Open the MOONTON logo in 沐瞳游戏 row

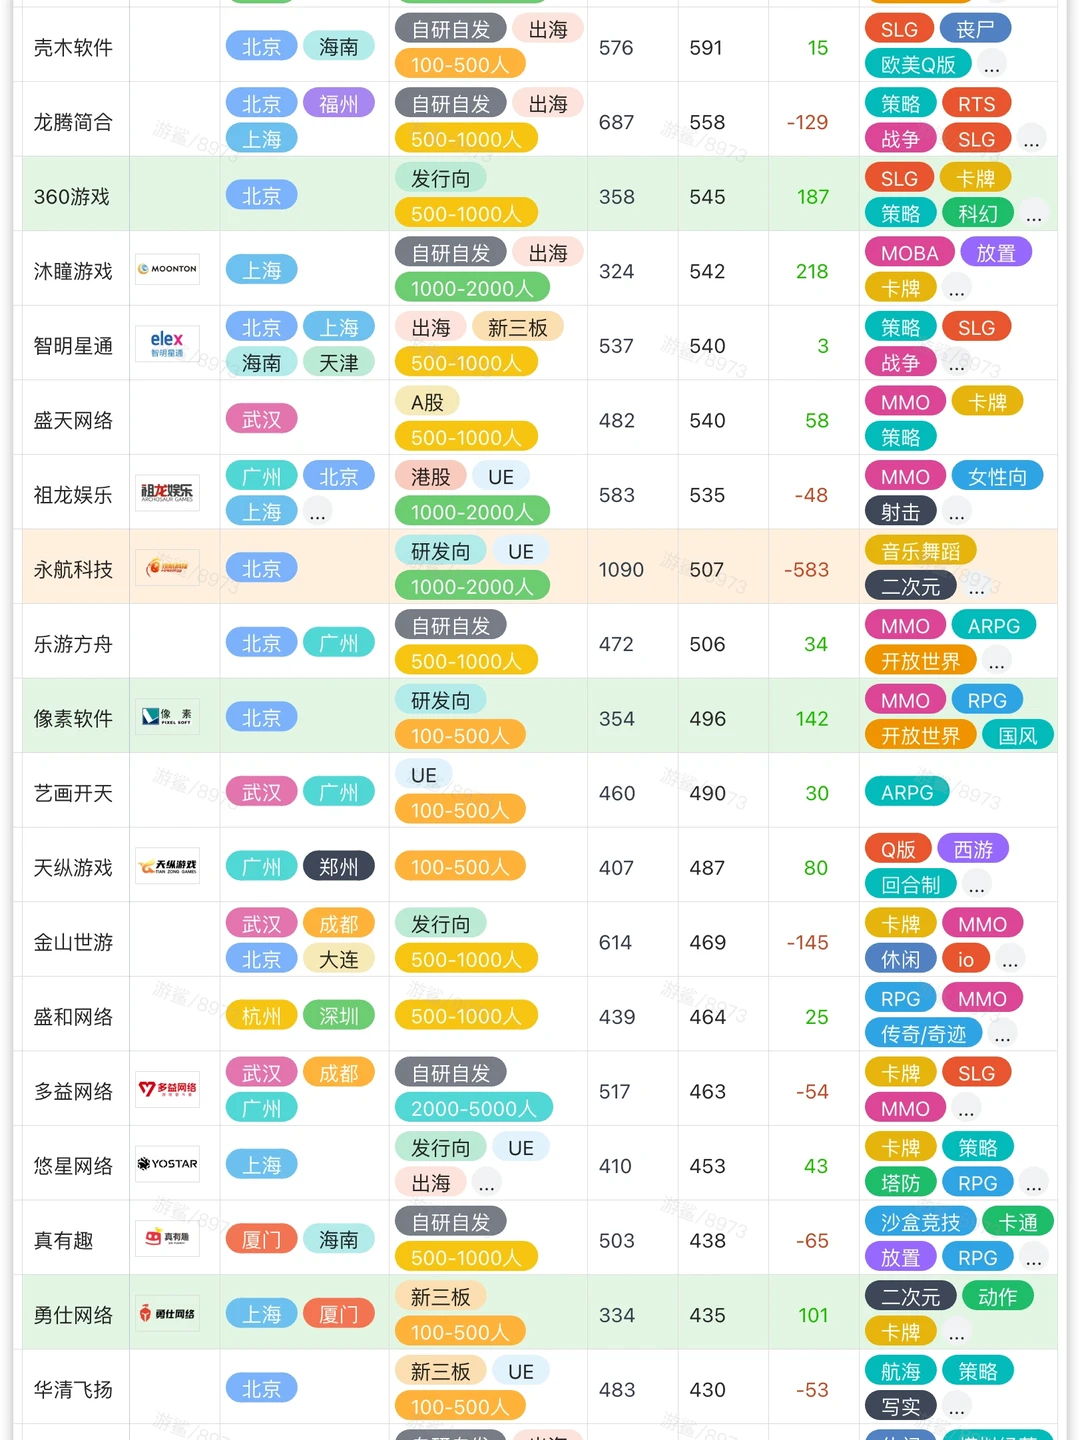click(x=167, y=269)
